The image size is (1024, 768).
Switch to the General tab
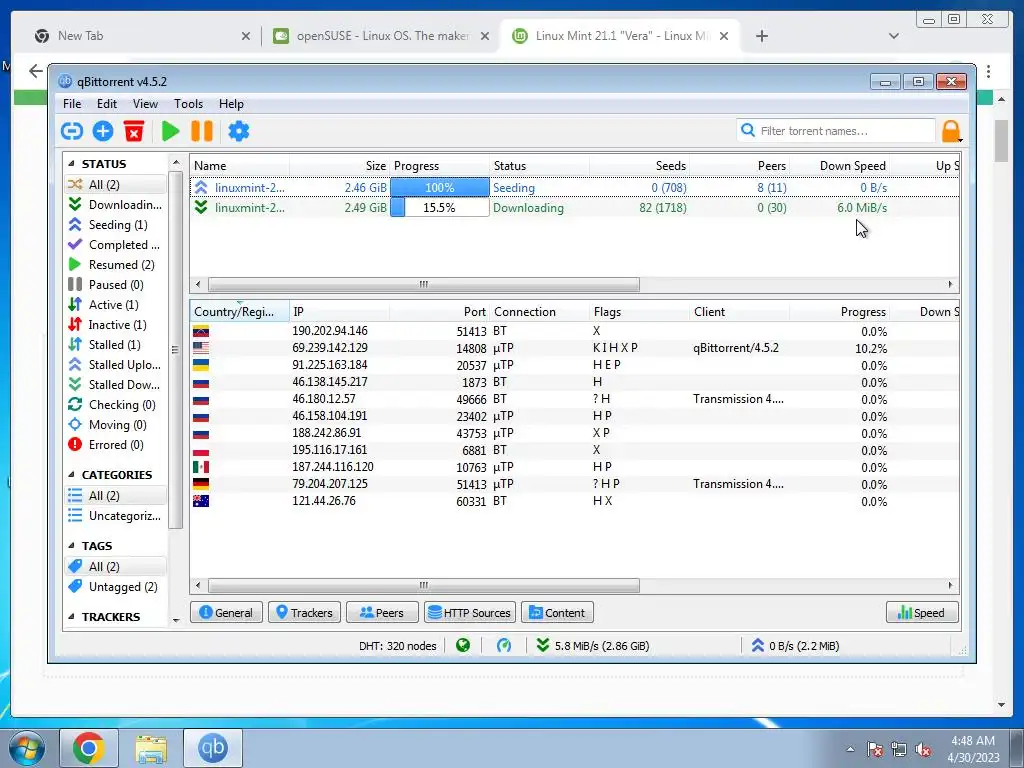coord(226,613)
